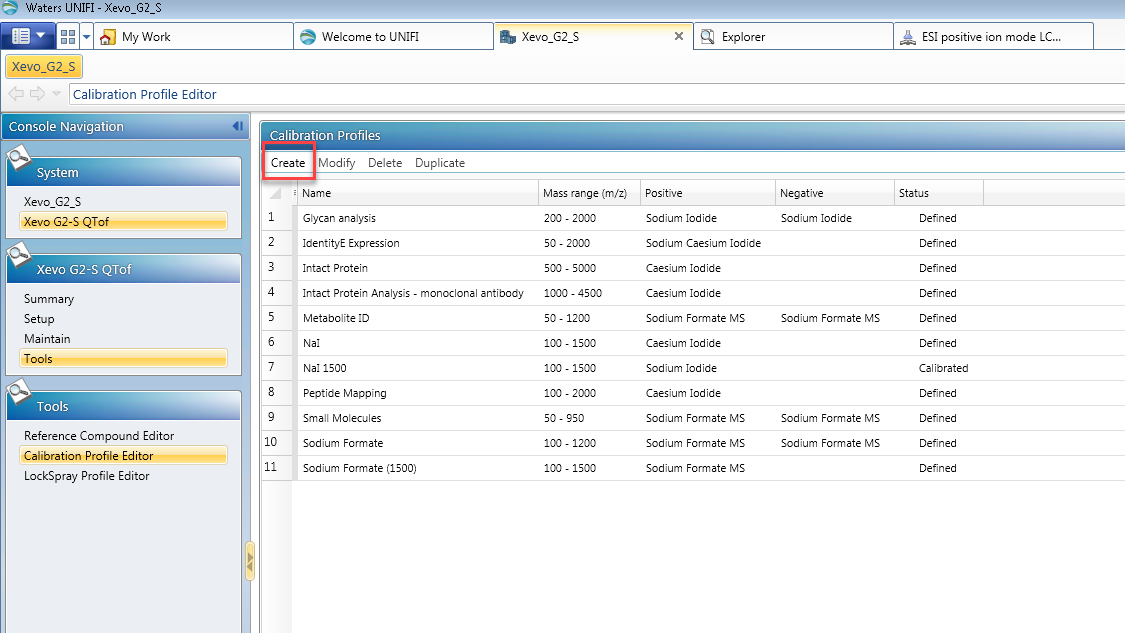
Task: Sort by the Negative column header
Action: [x=834, y=193]
